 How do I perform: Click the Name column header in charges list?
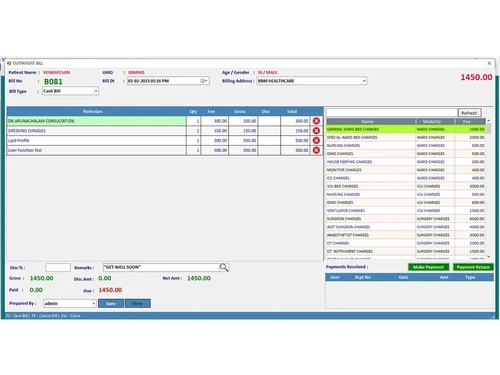point(371,121)
